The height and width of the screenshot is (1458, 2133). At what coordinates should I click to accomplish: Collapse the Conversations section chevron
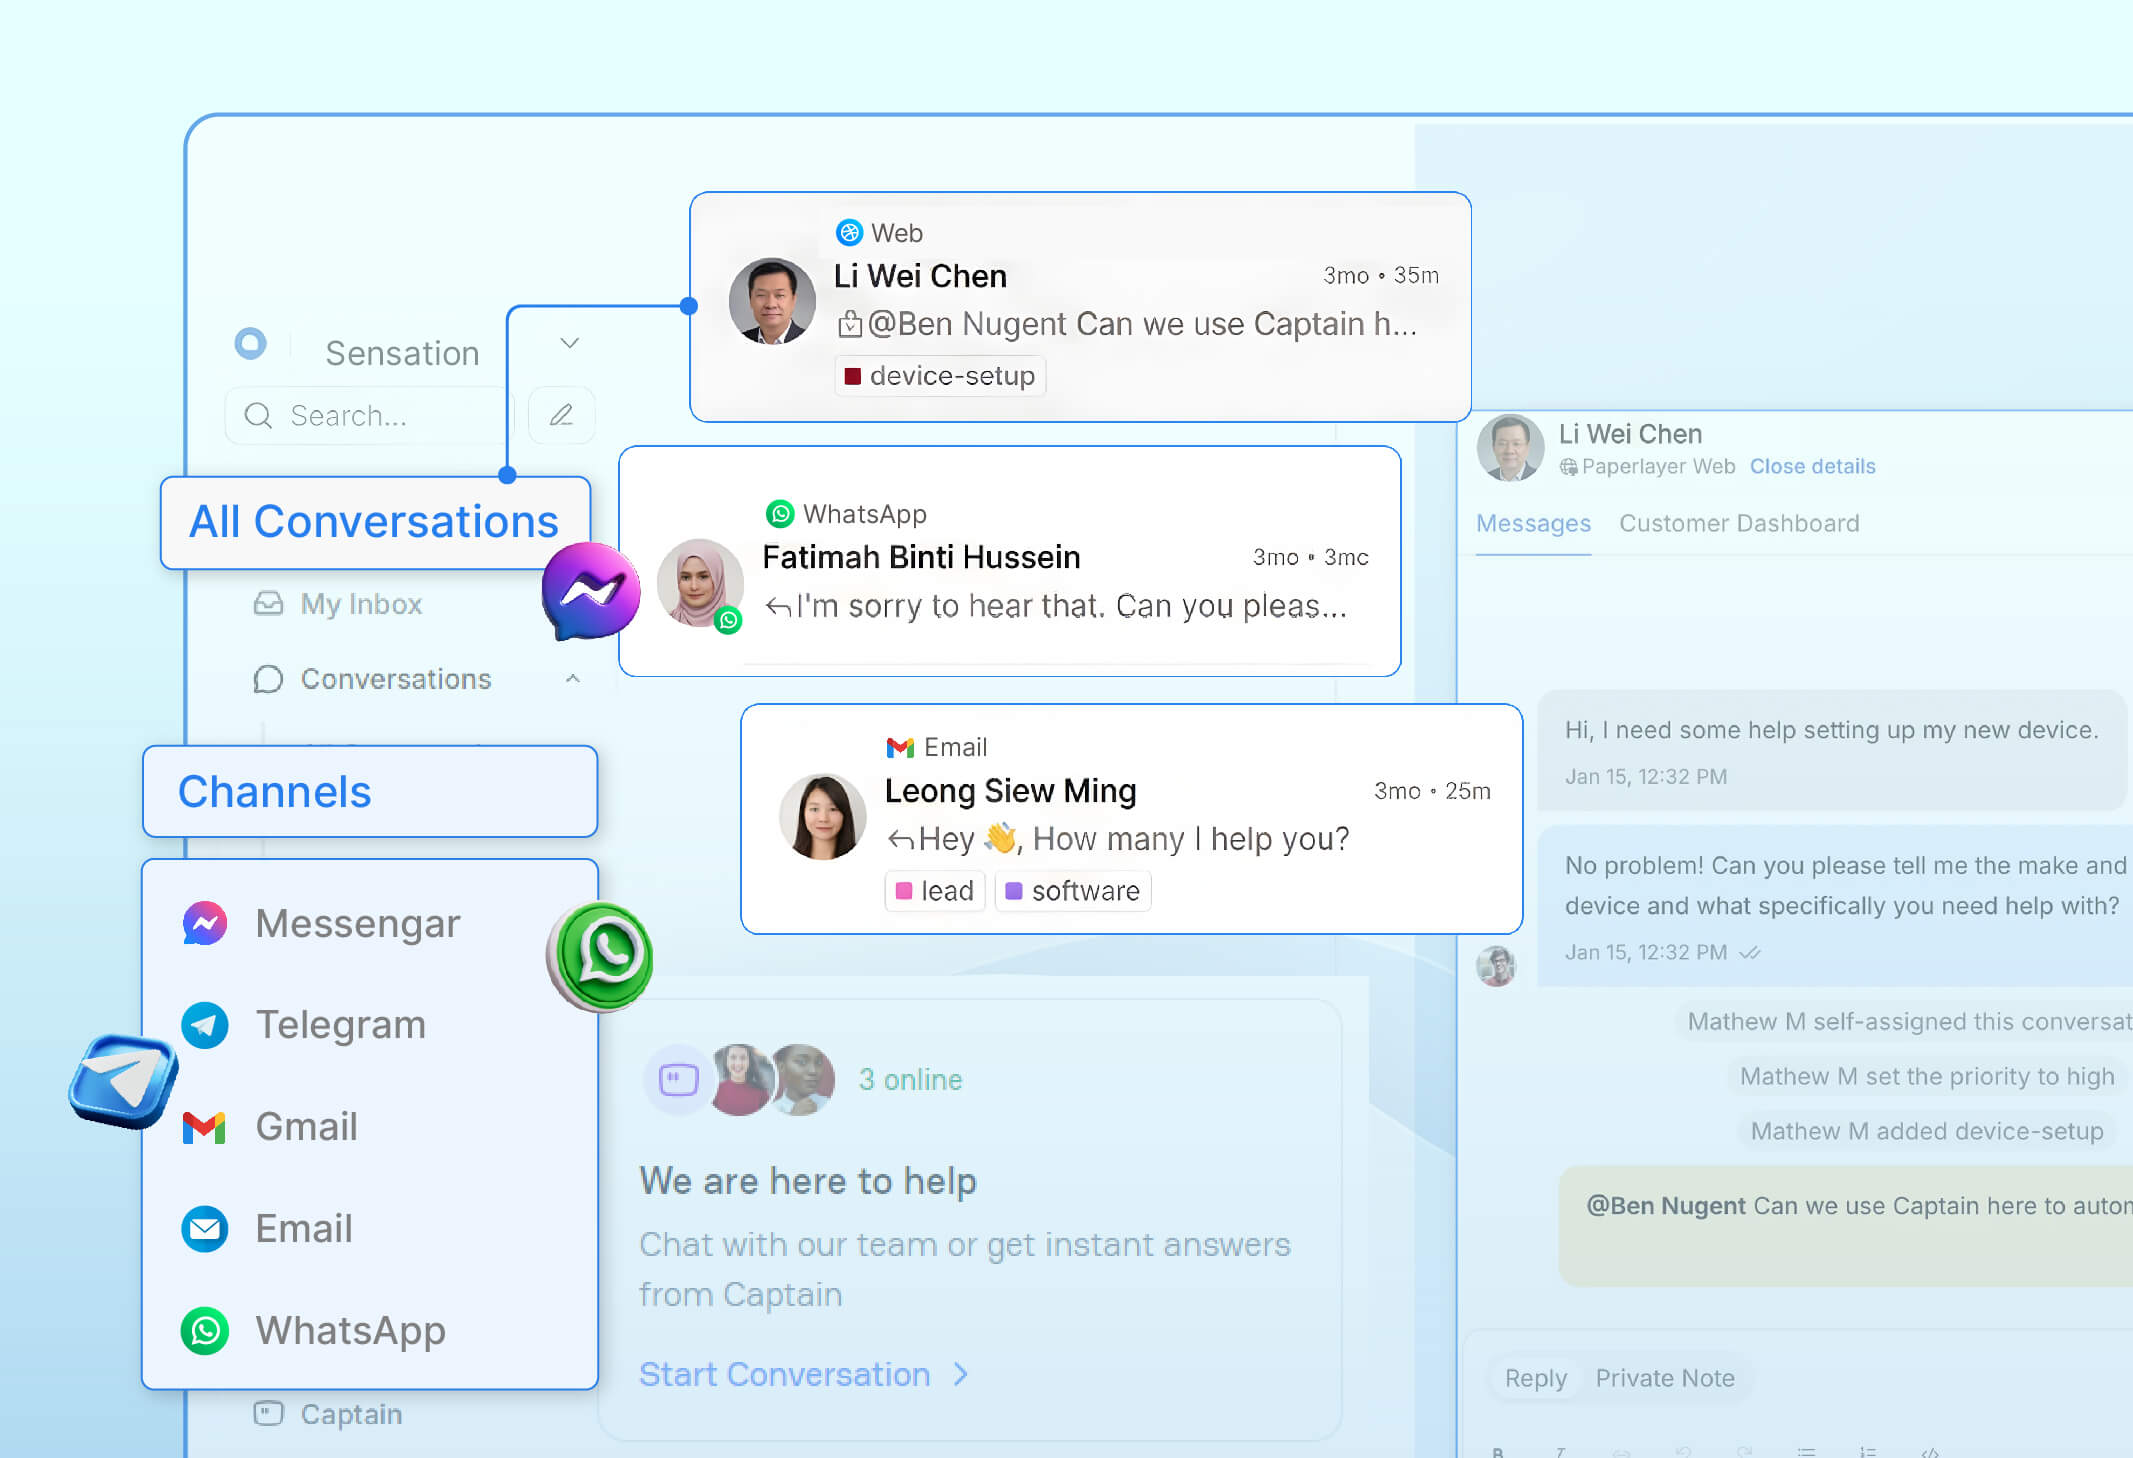click(572, 679)
